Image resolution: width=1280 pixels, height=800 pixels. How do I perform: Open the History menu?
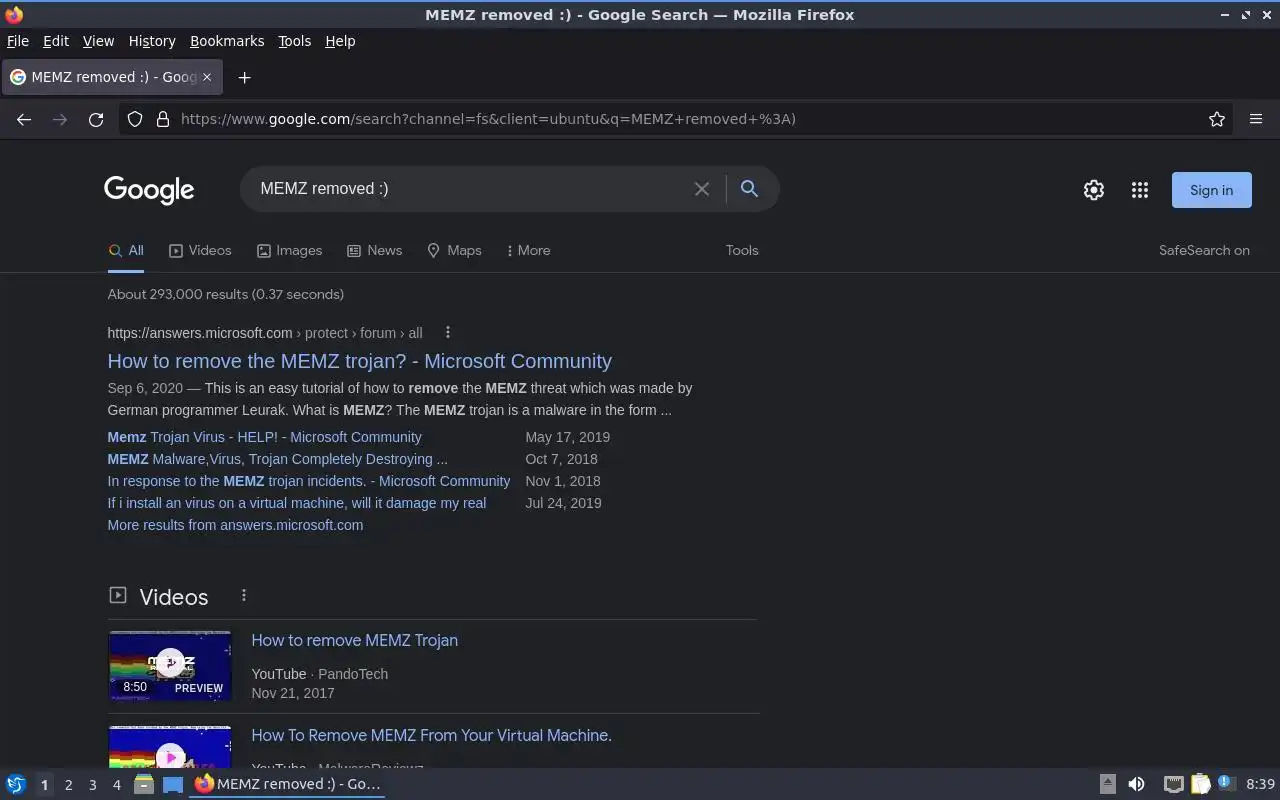coord(152,41)
